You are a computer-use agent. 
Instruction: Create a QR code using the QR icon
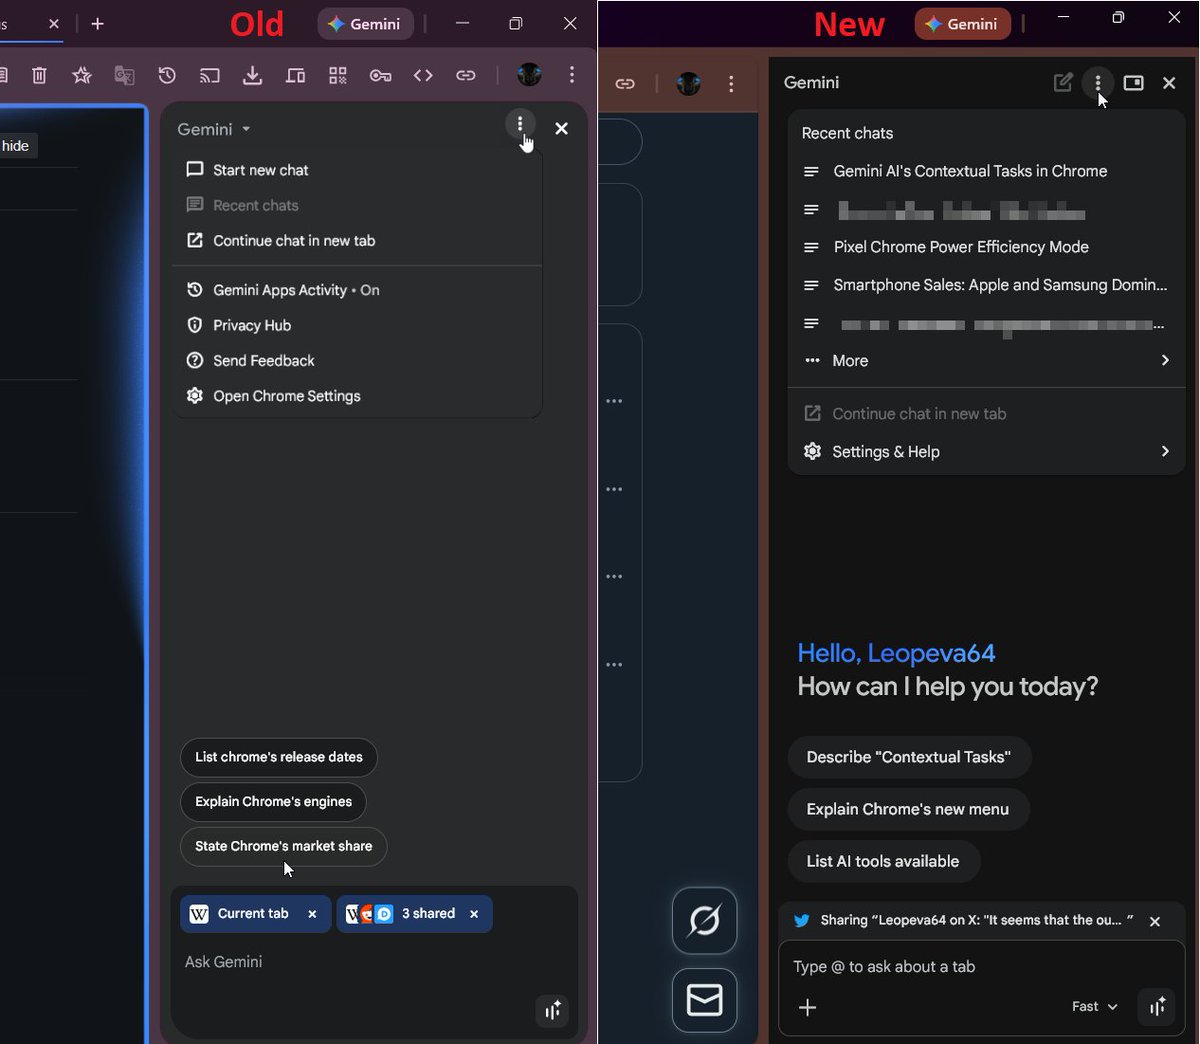click(337, 75)
